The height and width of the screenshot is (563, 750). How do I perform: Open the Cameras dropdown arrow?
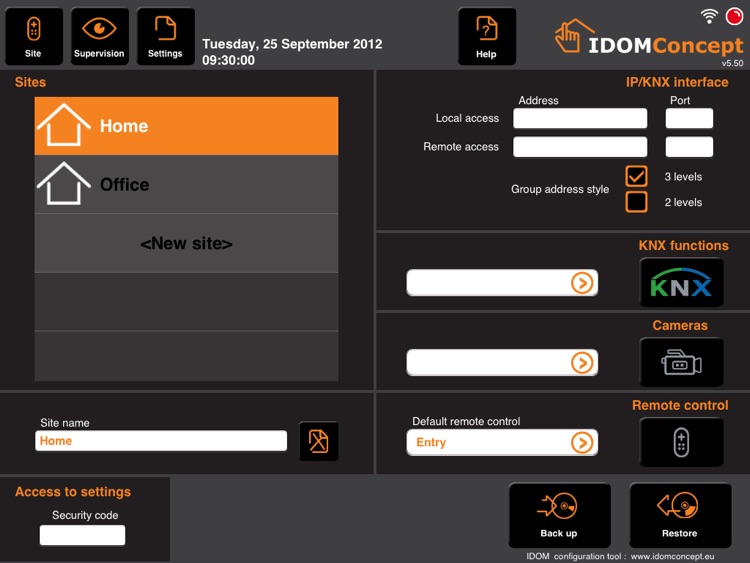582,363
